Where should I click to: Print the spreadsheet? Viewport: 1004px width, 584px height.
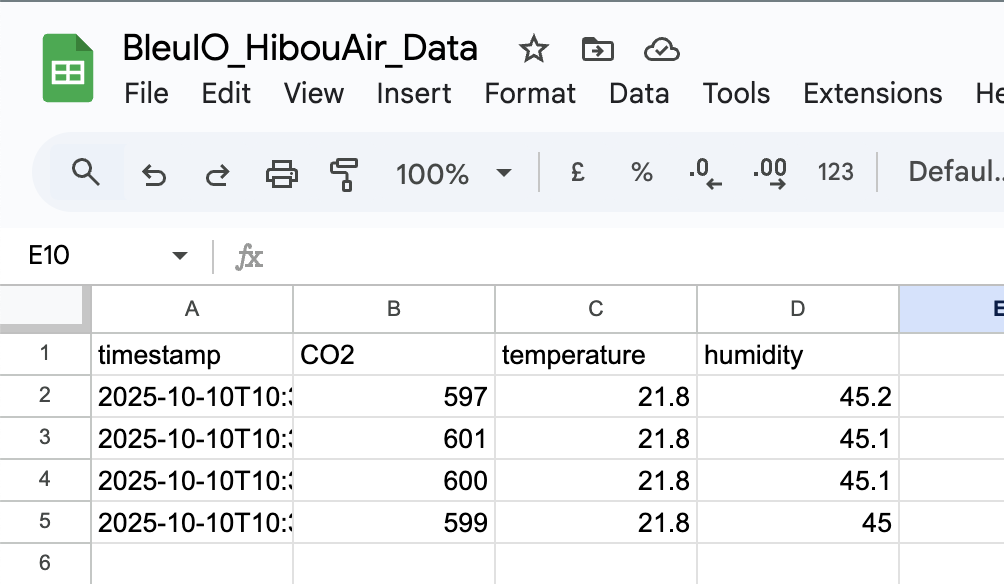point(281,174)
